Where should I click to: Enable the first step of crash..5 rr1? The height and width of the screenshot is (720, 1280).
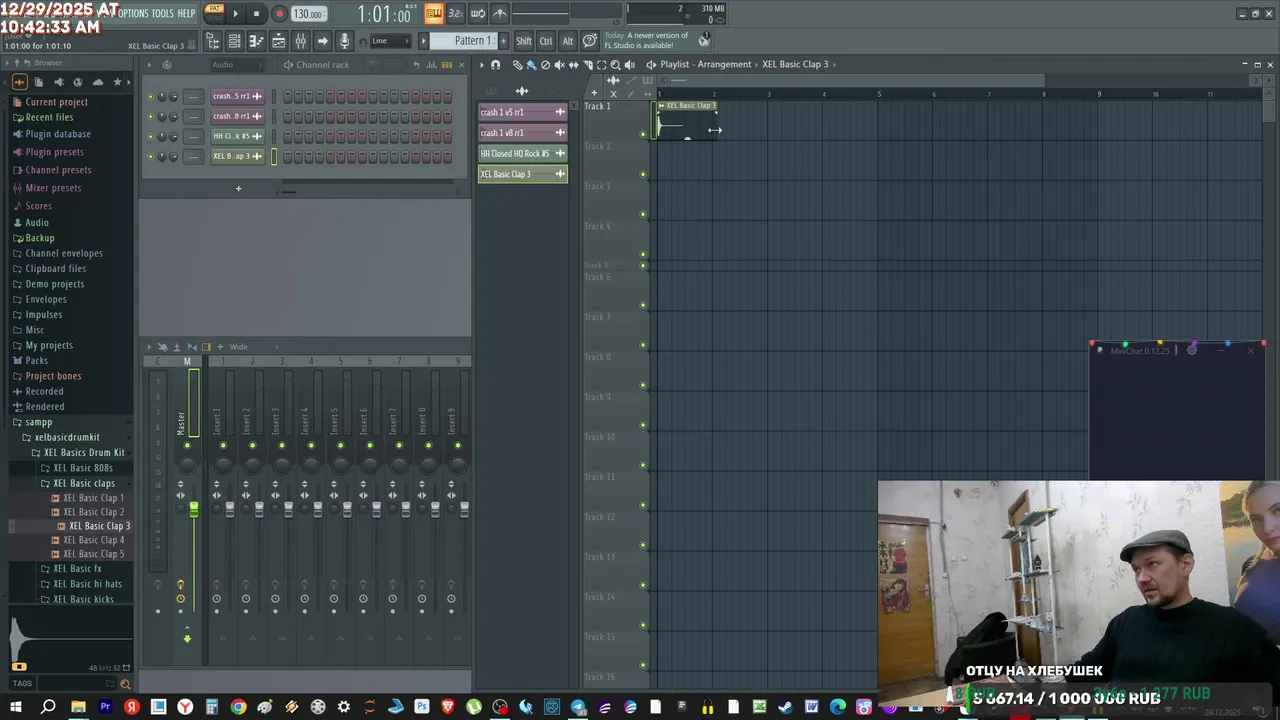287,97
